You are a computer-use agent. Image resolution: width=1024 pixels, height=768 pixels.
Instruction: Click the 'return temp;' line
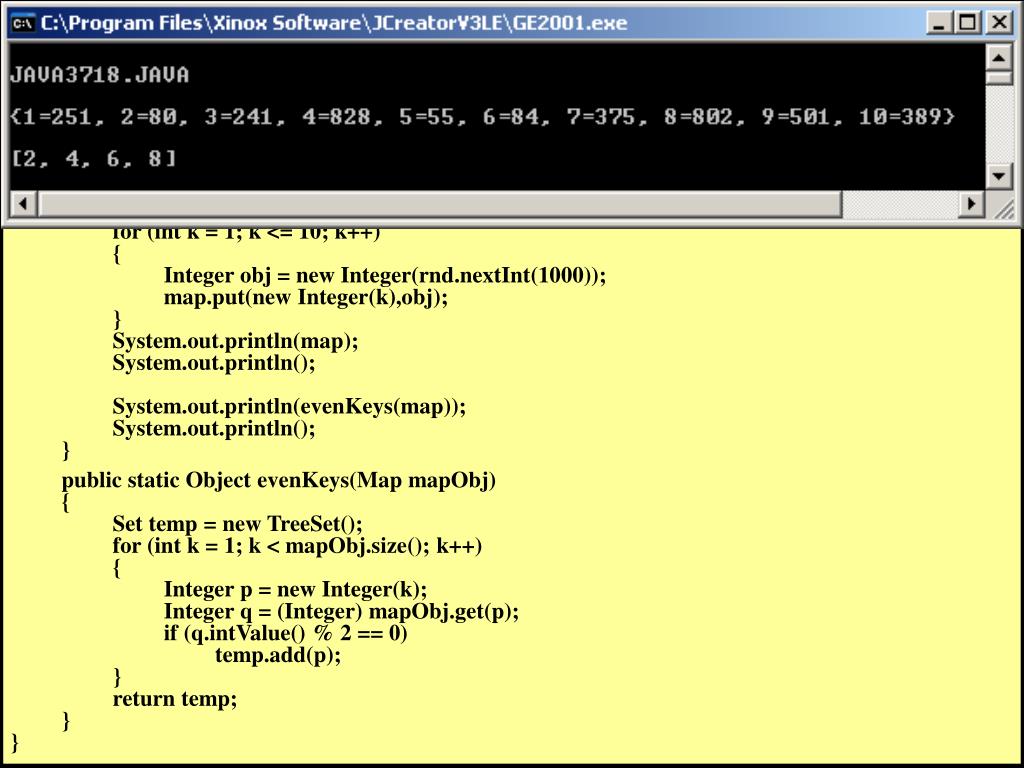pyautogui.click(x=174, y=699)
